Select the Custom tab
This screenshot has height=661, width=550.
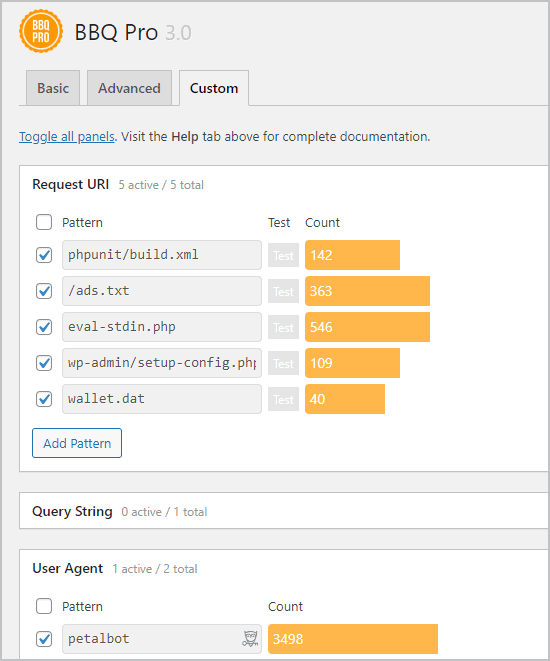click(x=214, y=88)
